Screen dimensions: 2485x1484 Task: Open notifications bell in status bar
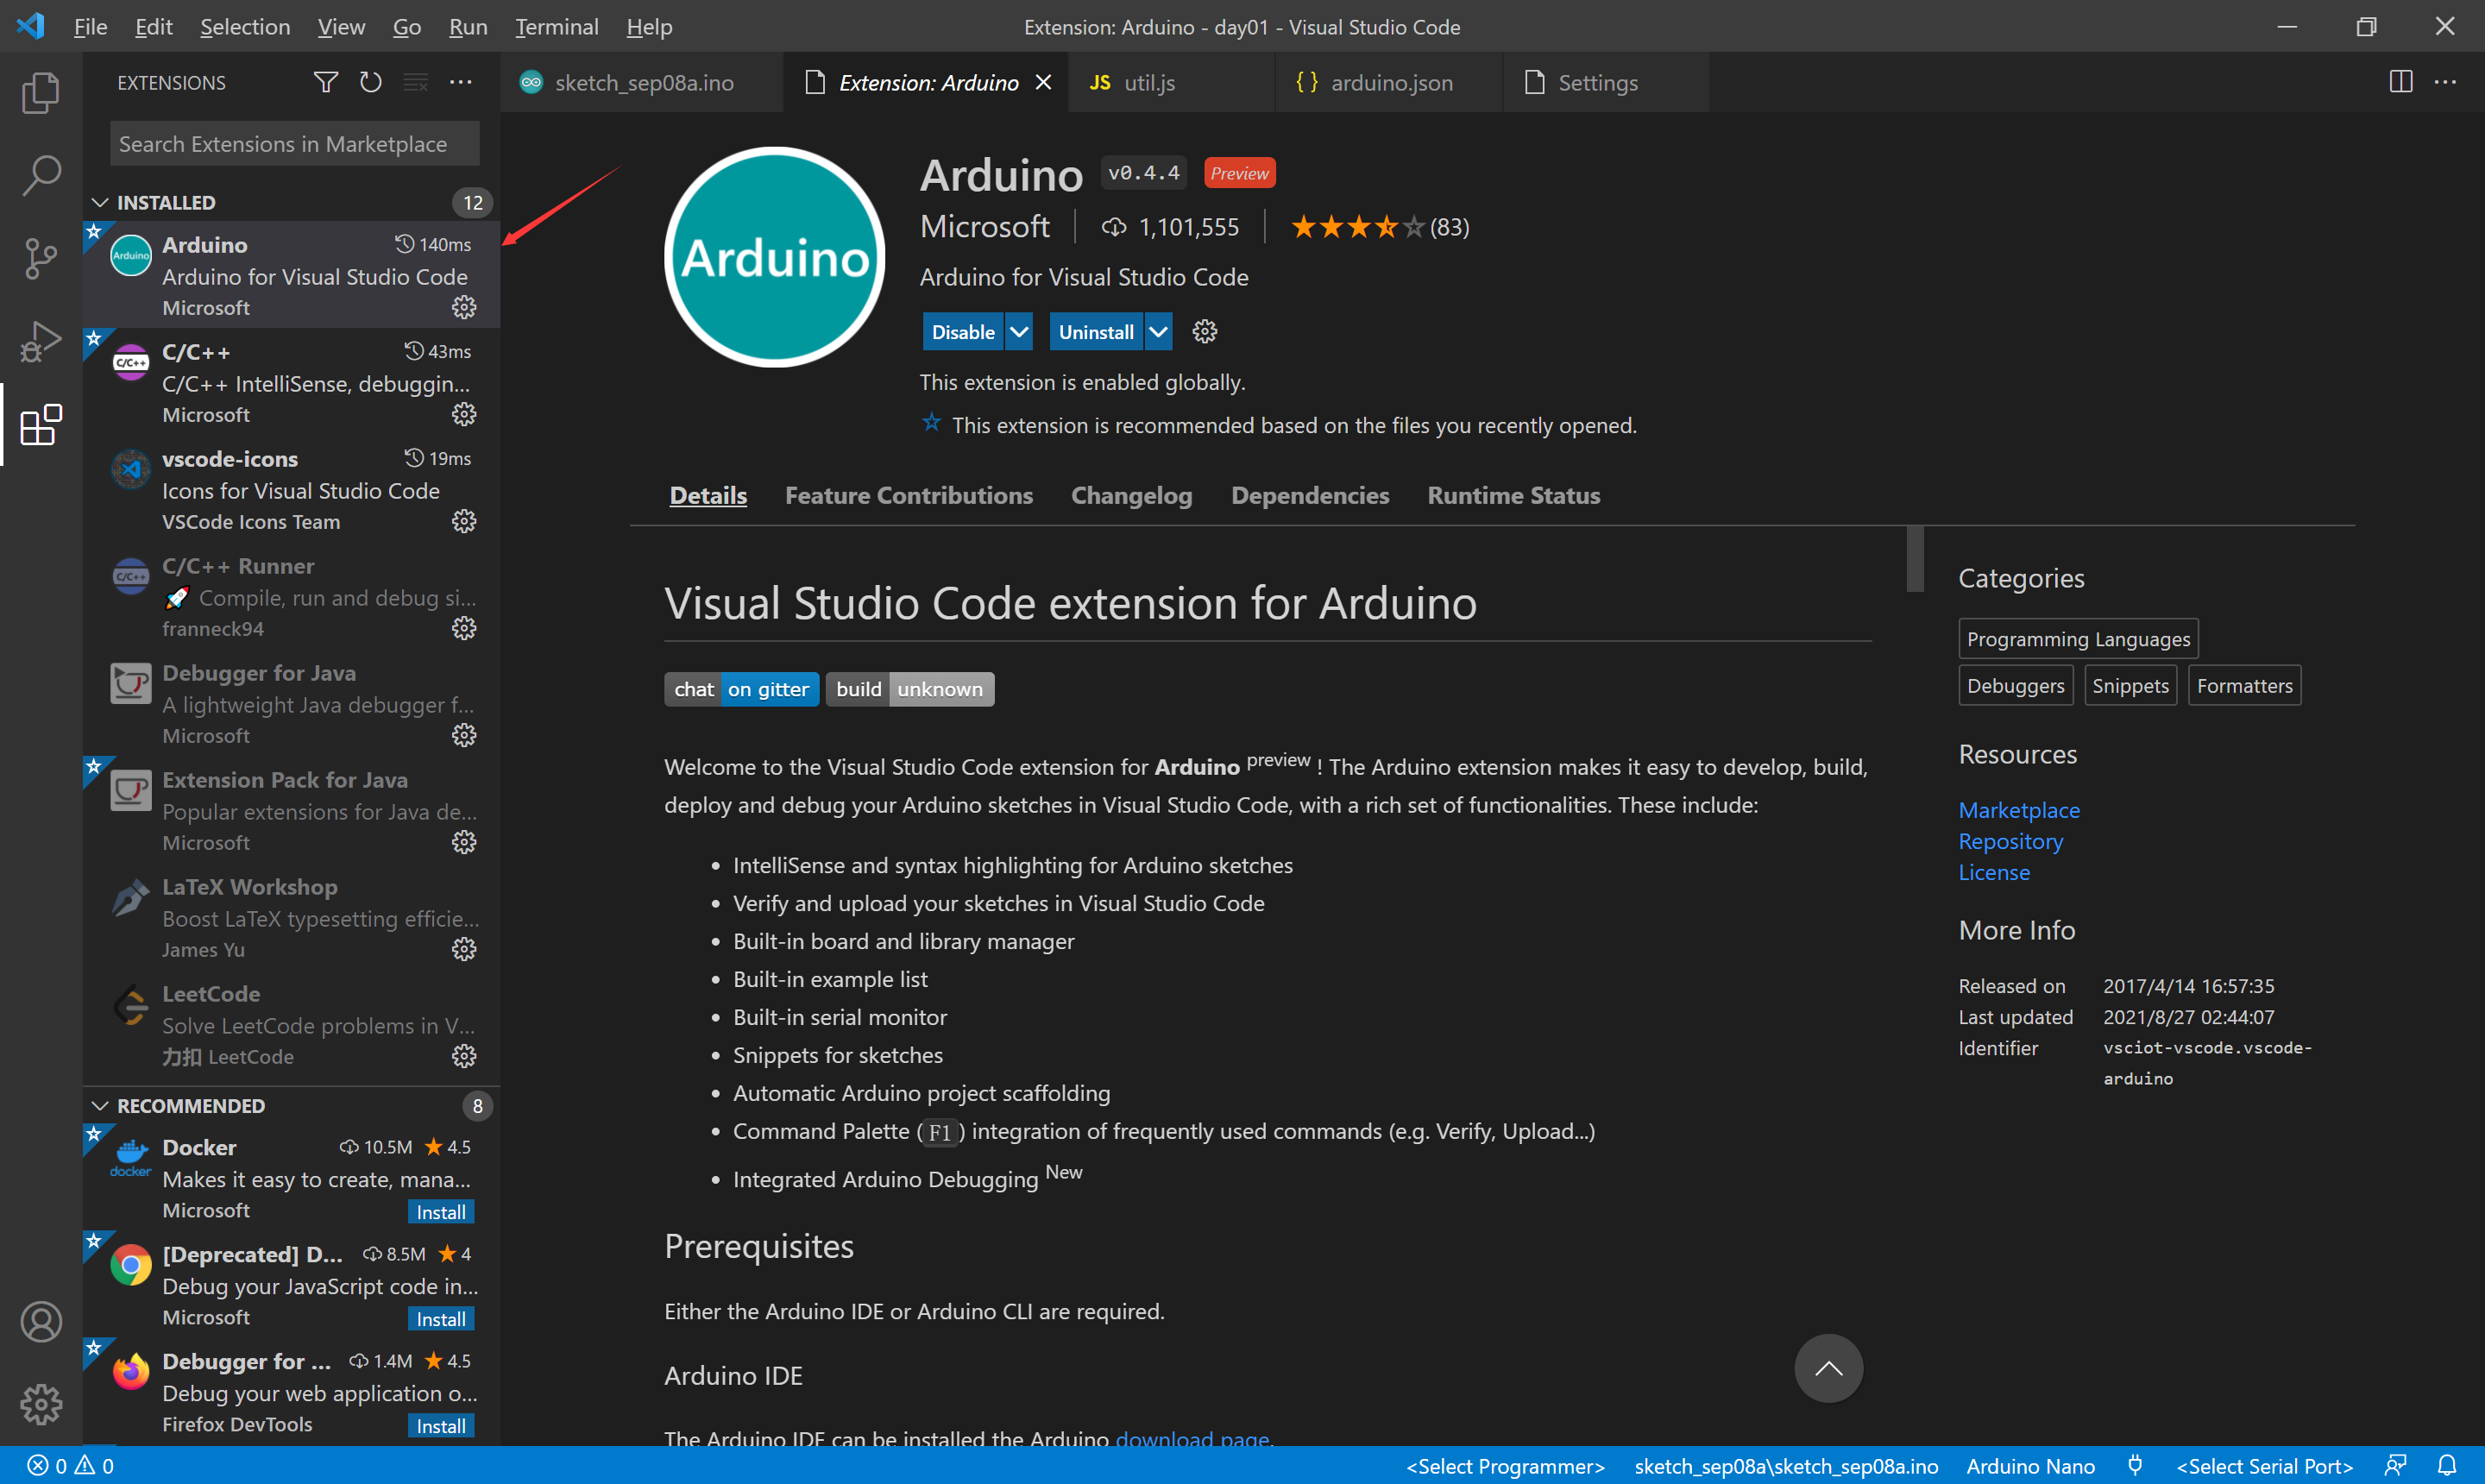[x=2447, y=1466]
